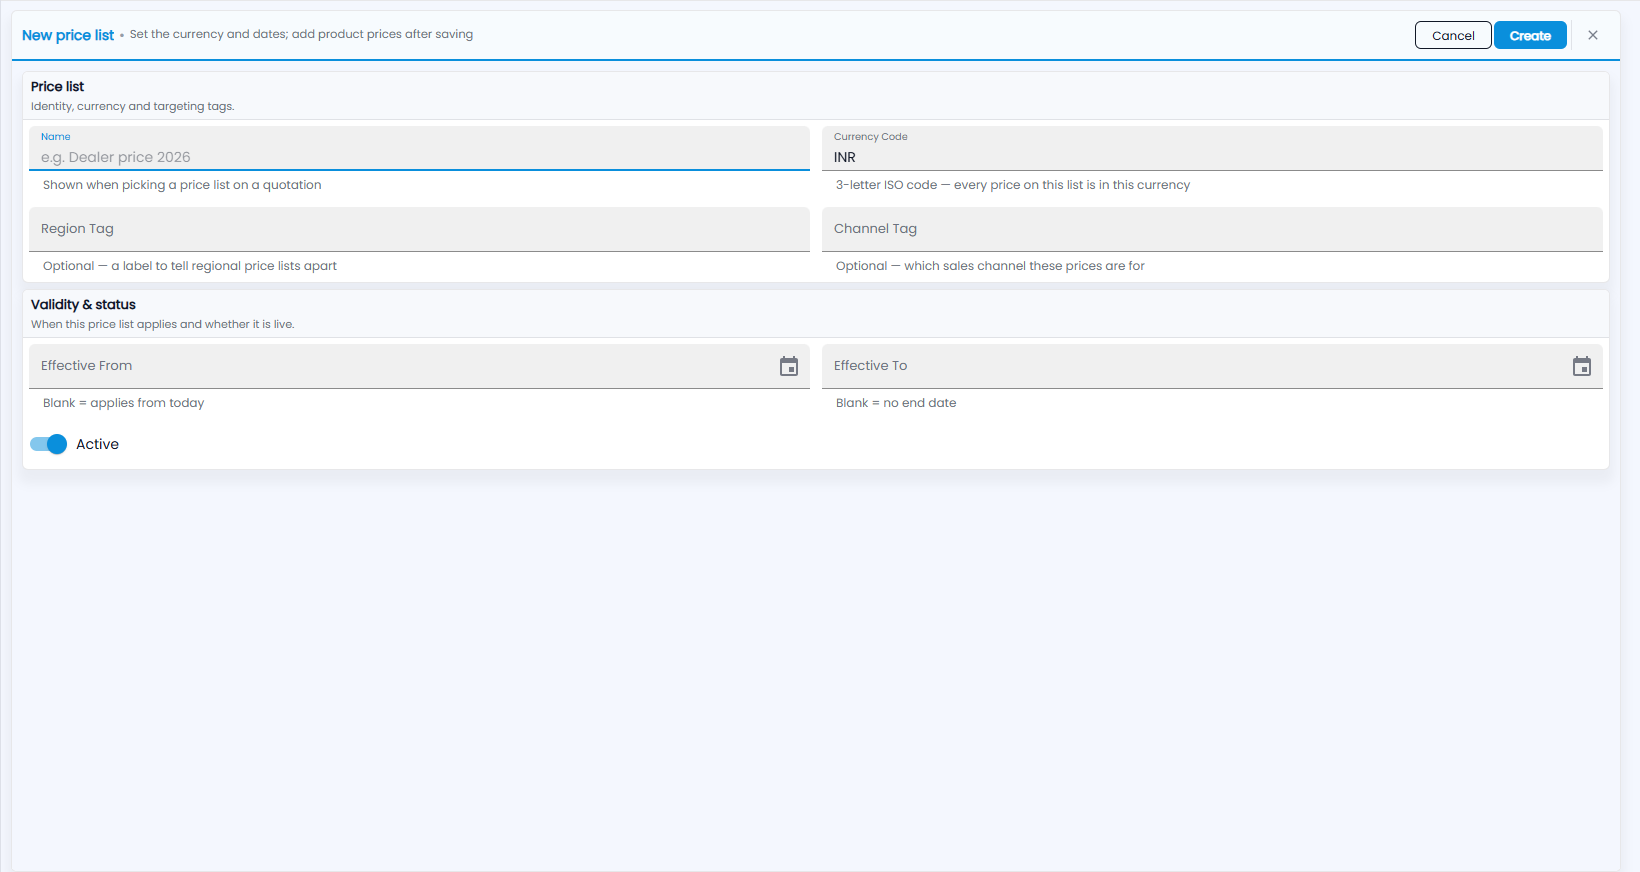Click the 'Identity, currency and targeting tags.' subtitle
The height and width of the screenshot is (872, 1640).
pyautogui.click(x=133, y=106)
